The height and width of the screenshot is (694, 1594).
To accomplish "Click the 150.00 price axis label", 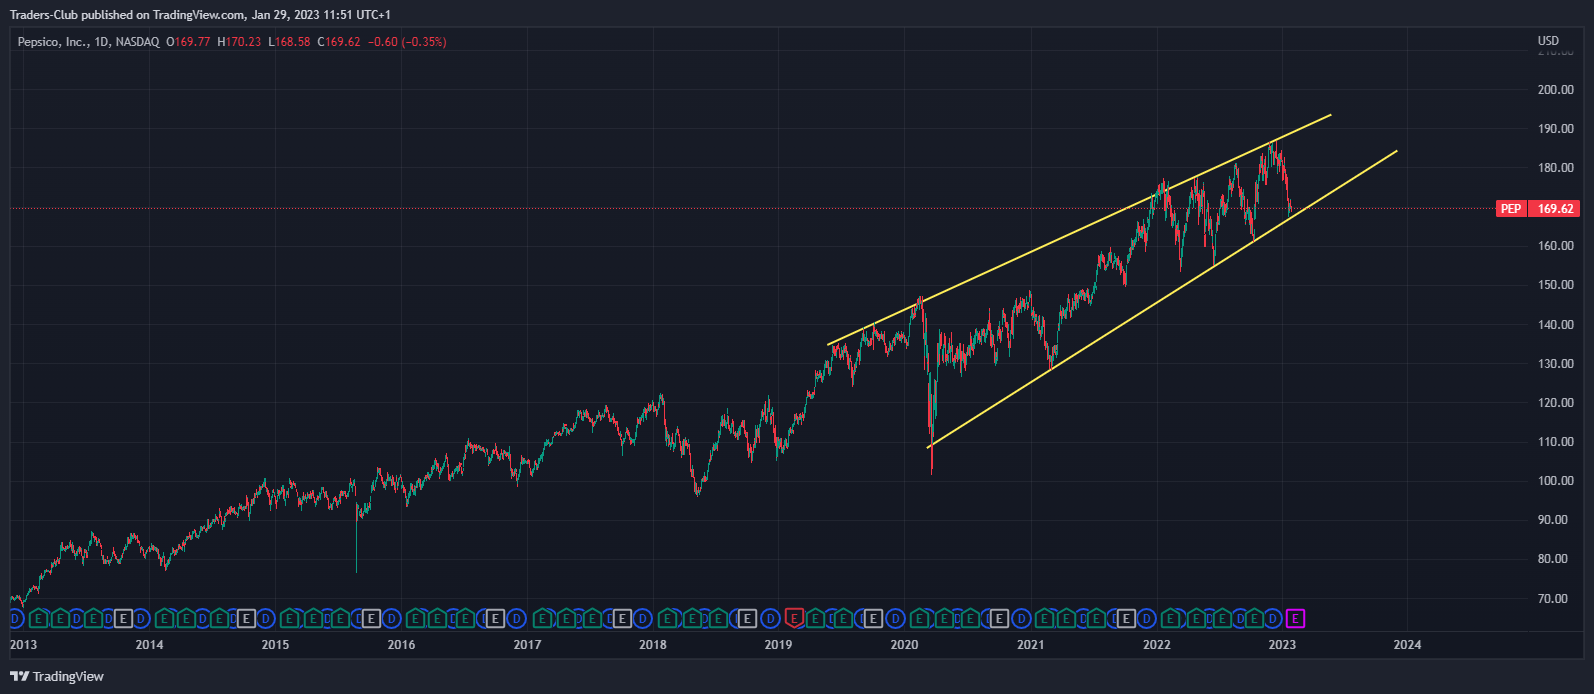I will (x=1555, y=285).
